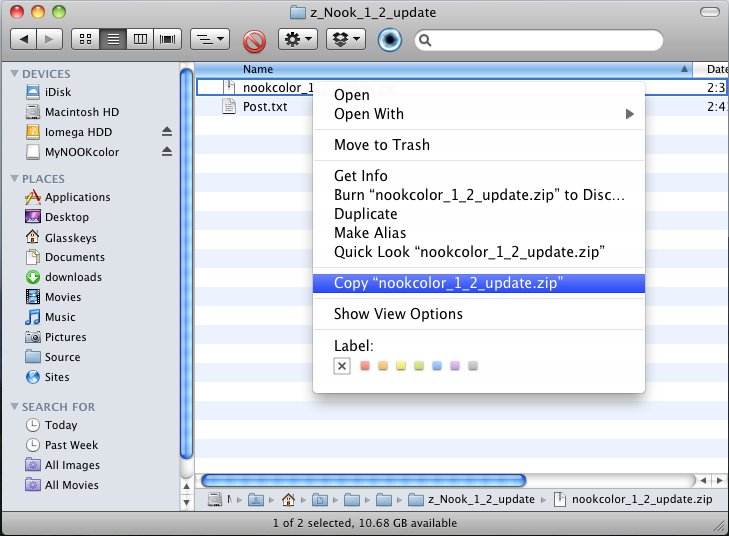
Task: Select Get Info from context menu
Action: click(361, 176)
